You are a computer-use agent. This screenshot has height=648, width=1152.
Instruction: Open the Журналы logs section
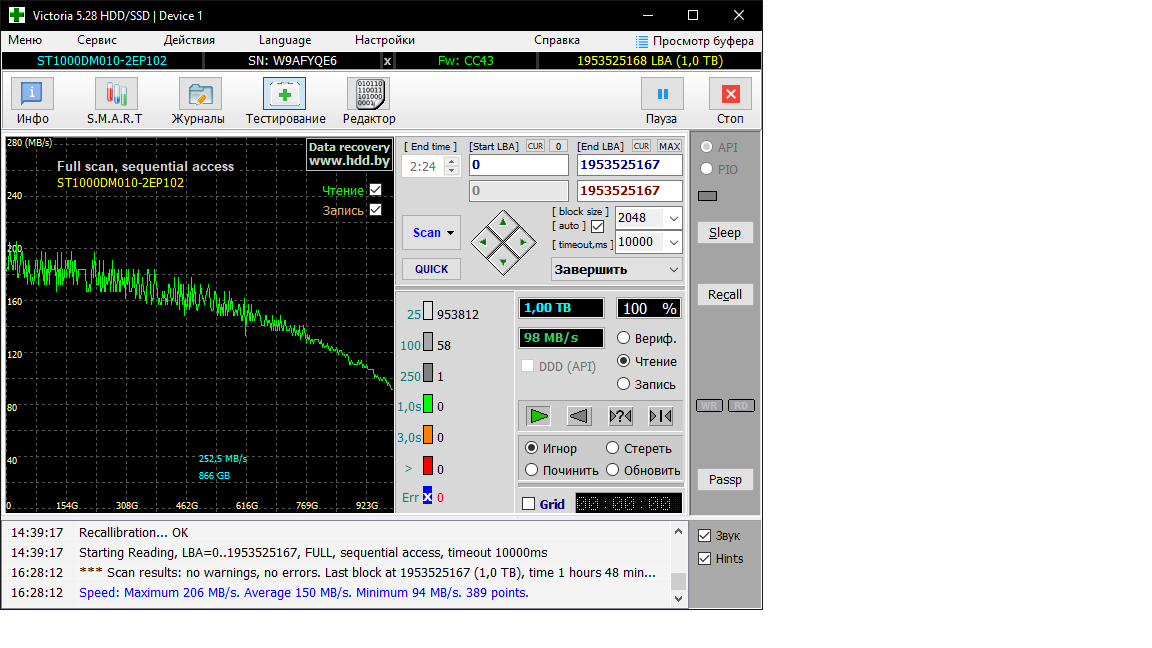point(198,101)
